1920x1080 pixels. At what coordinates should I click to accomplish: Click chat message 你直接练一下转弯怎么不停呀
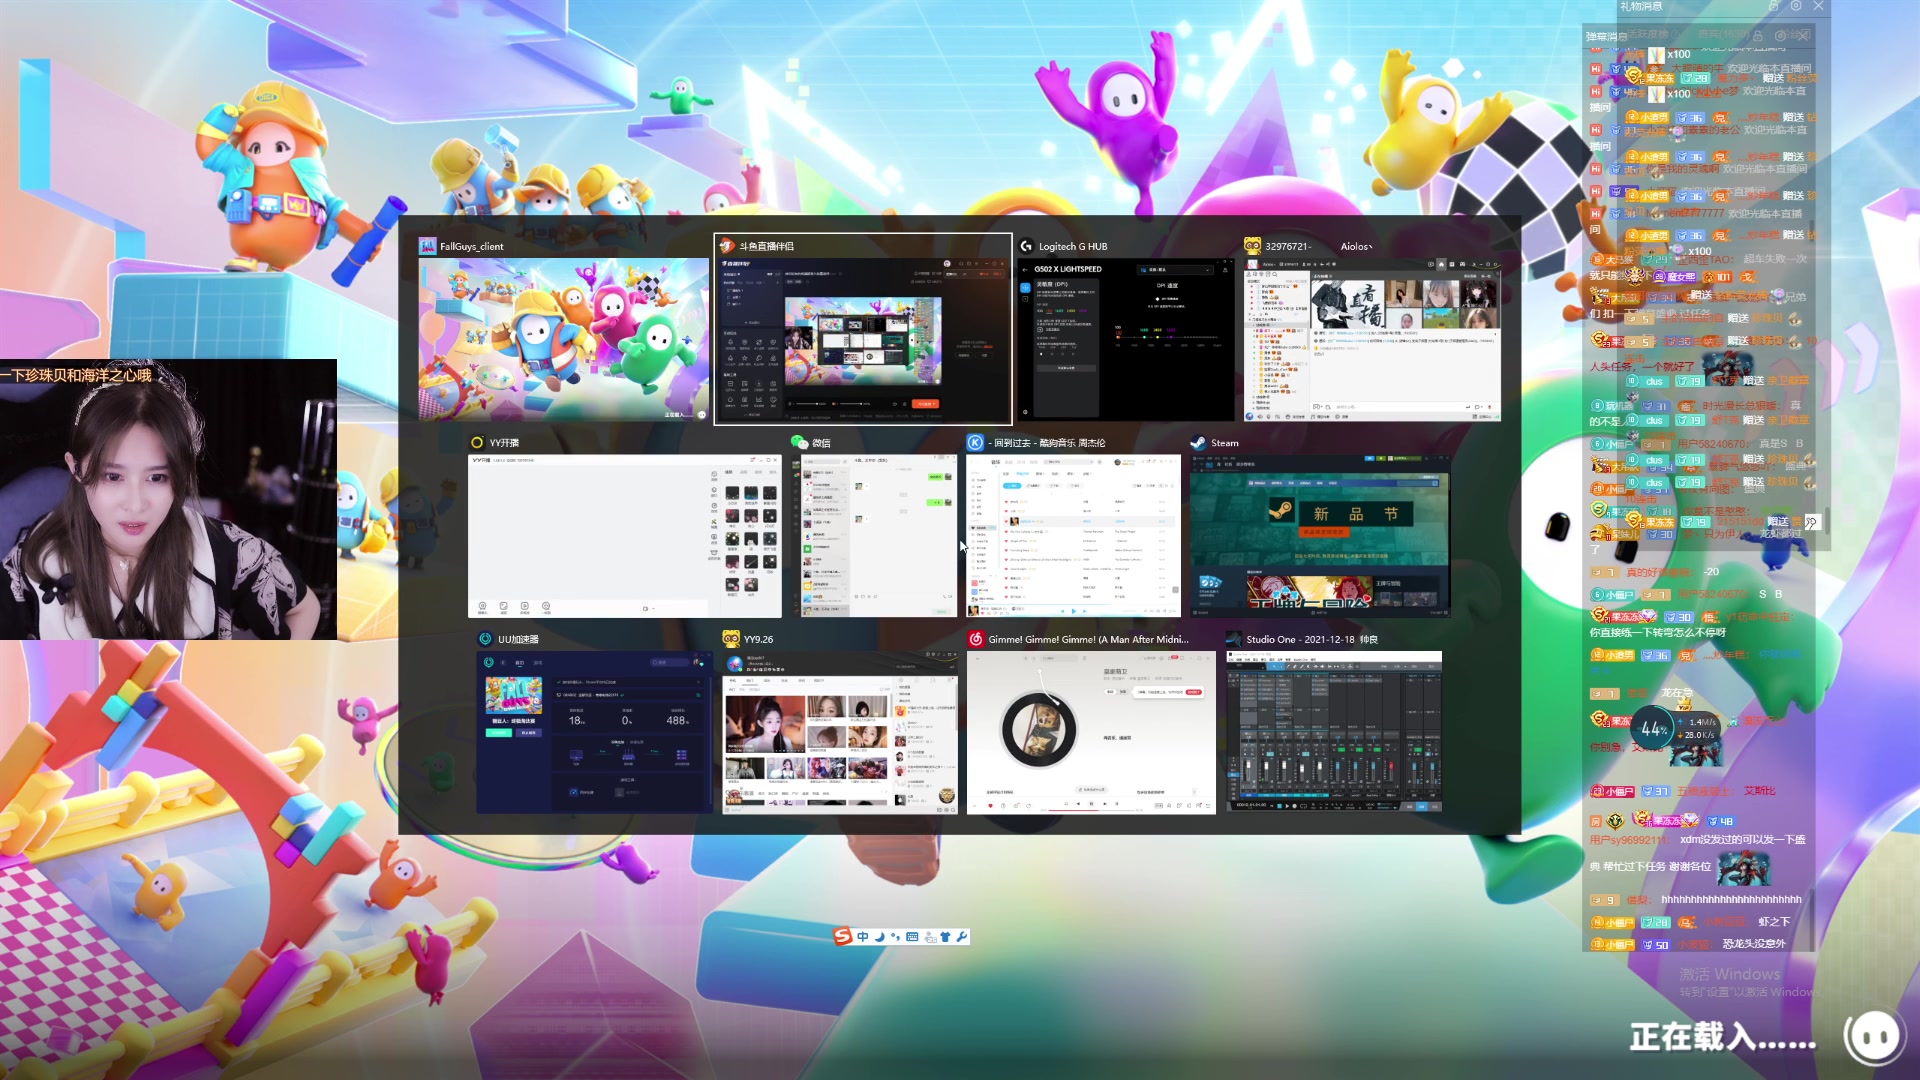(x=1657, y=632)
